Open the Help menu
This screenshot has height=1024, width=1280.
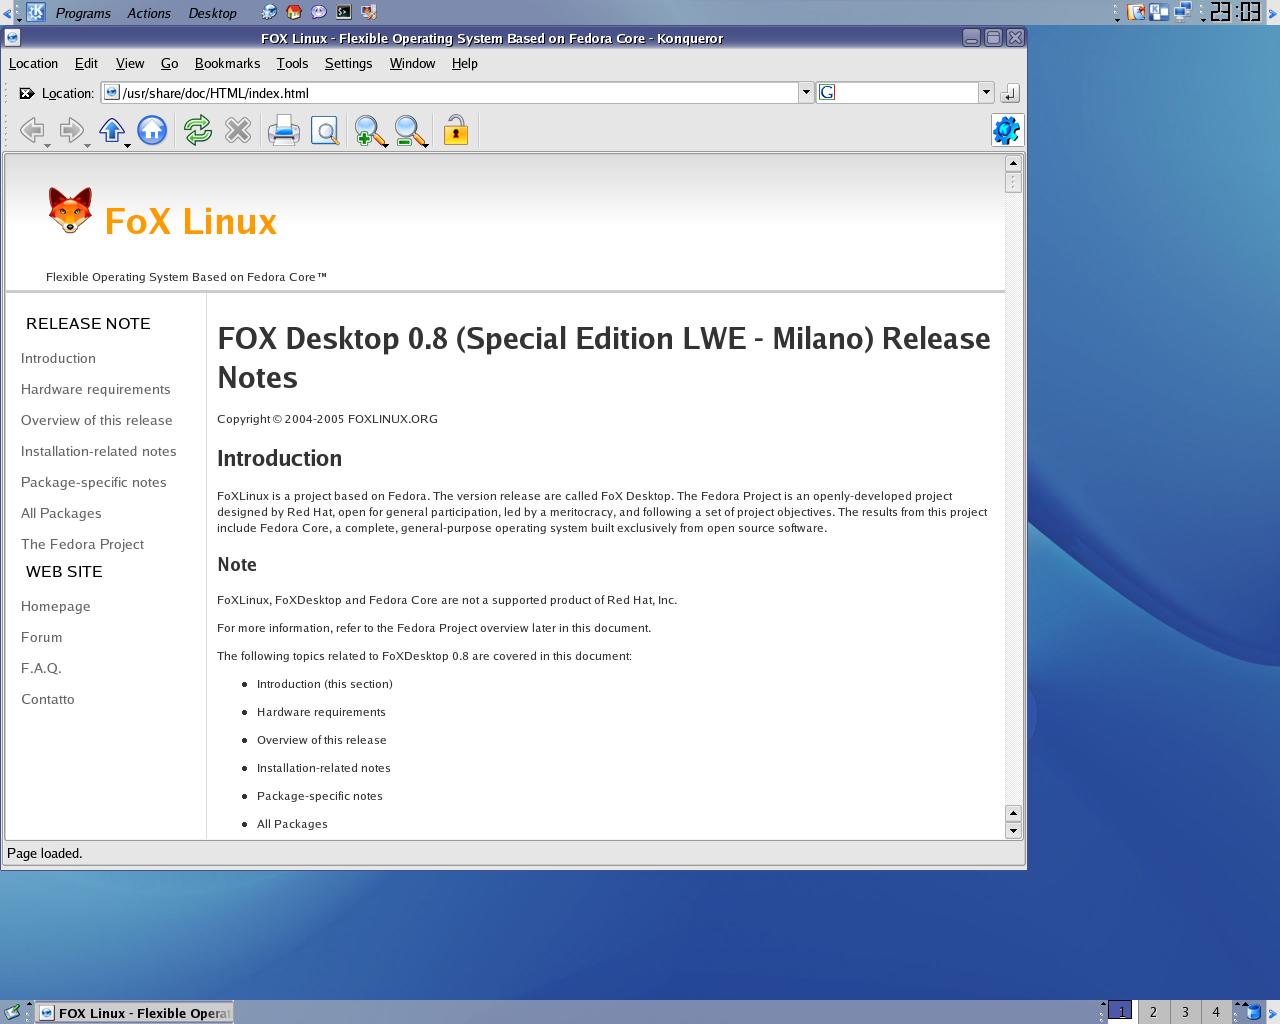point(464,63)
